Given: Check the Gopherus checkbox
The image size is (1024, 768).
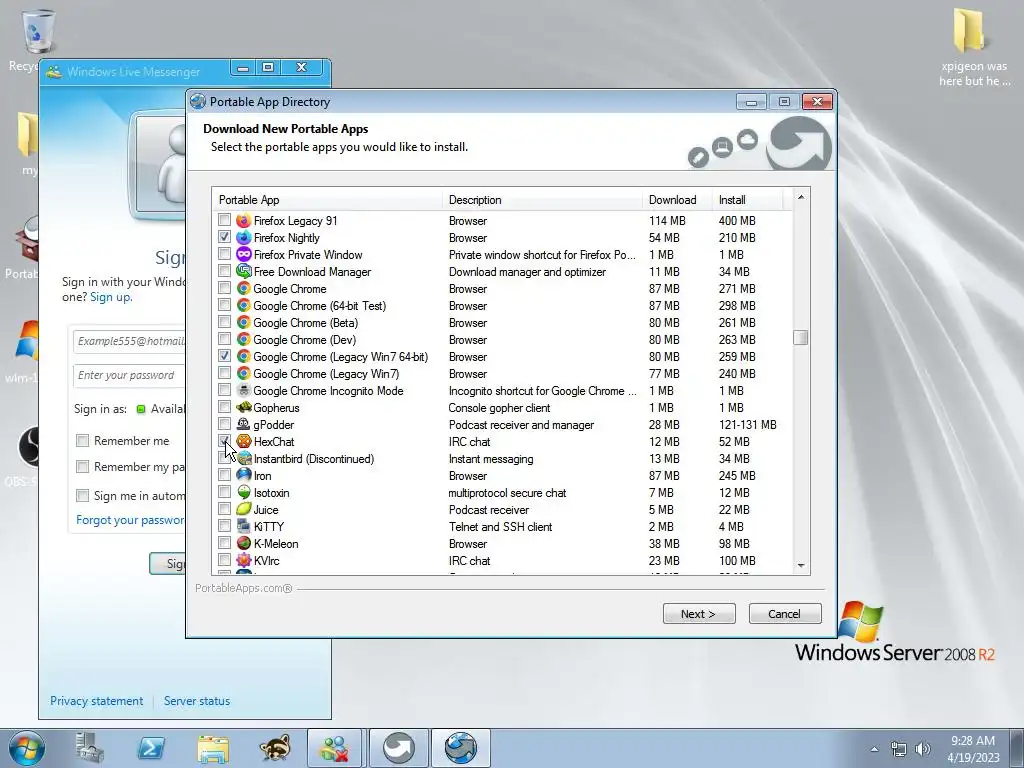Looking at the screenshot, I should (225, 407).
